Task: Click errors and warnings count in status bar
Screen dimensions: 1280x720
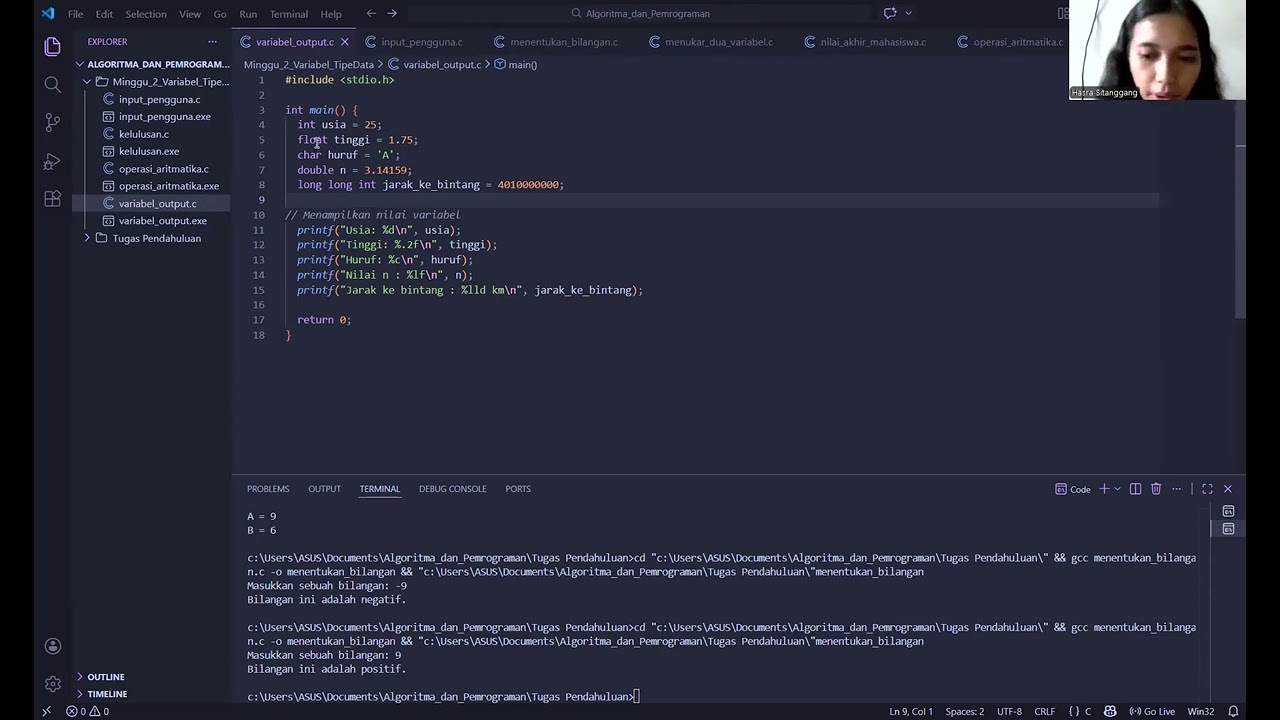Action: point(88,712)
